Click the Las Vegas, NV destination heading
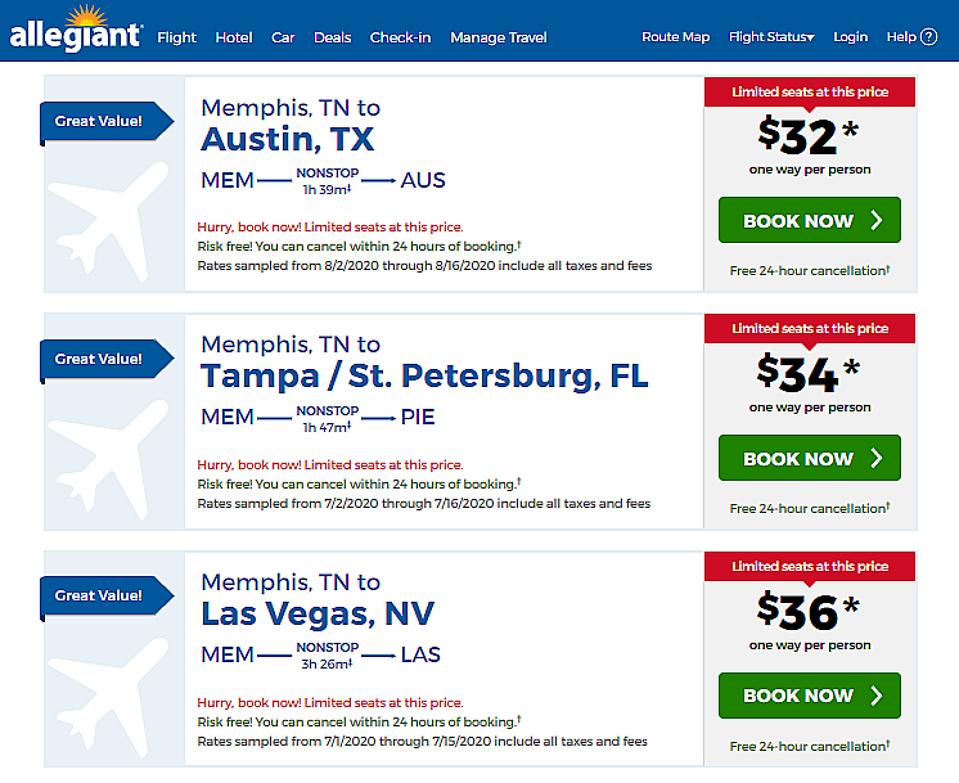959x783 pixels. pos(318,613)
